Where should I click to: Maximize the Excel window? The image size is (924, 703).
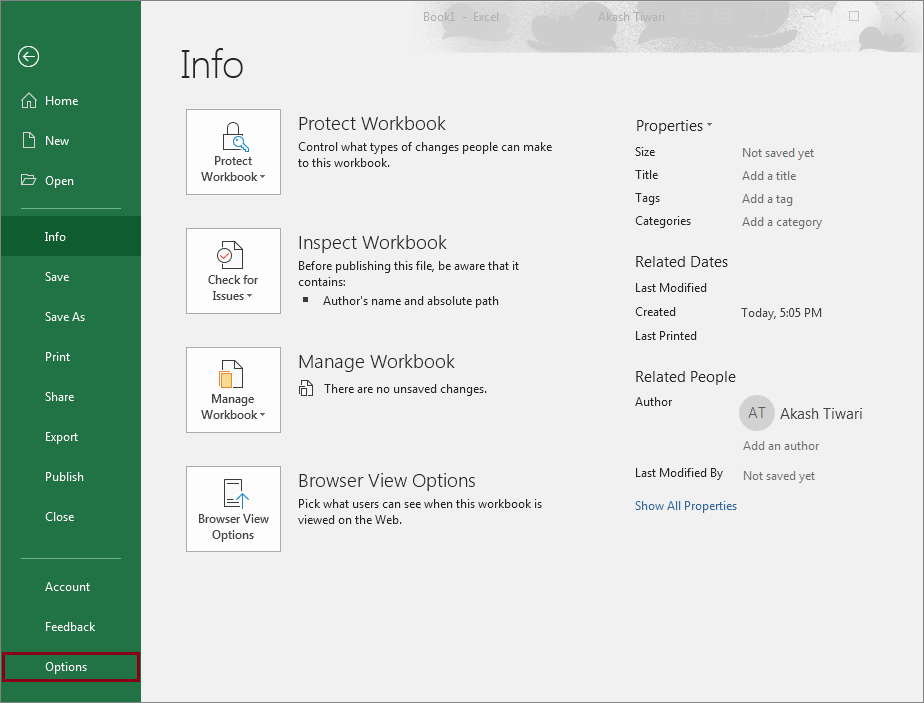(854, 16)
